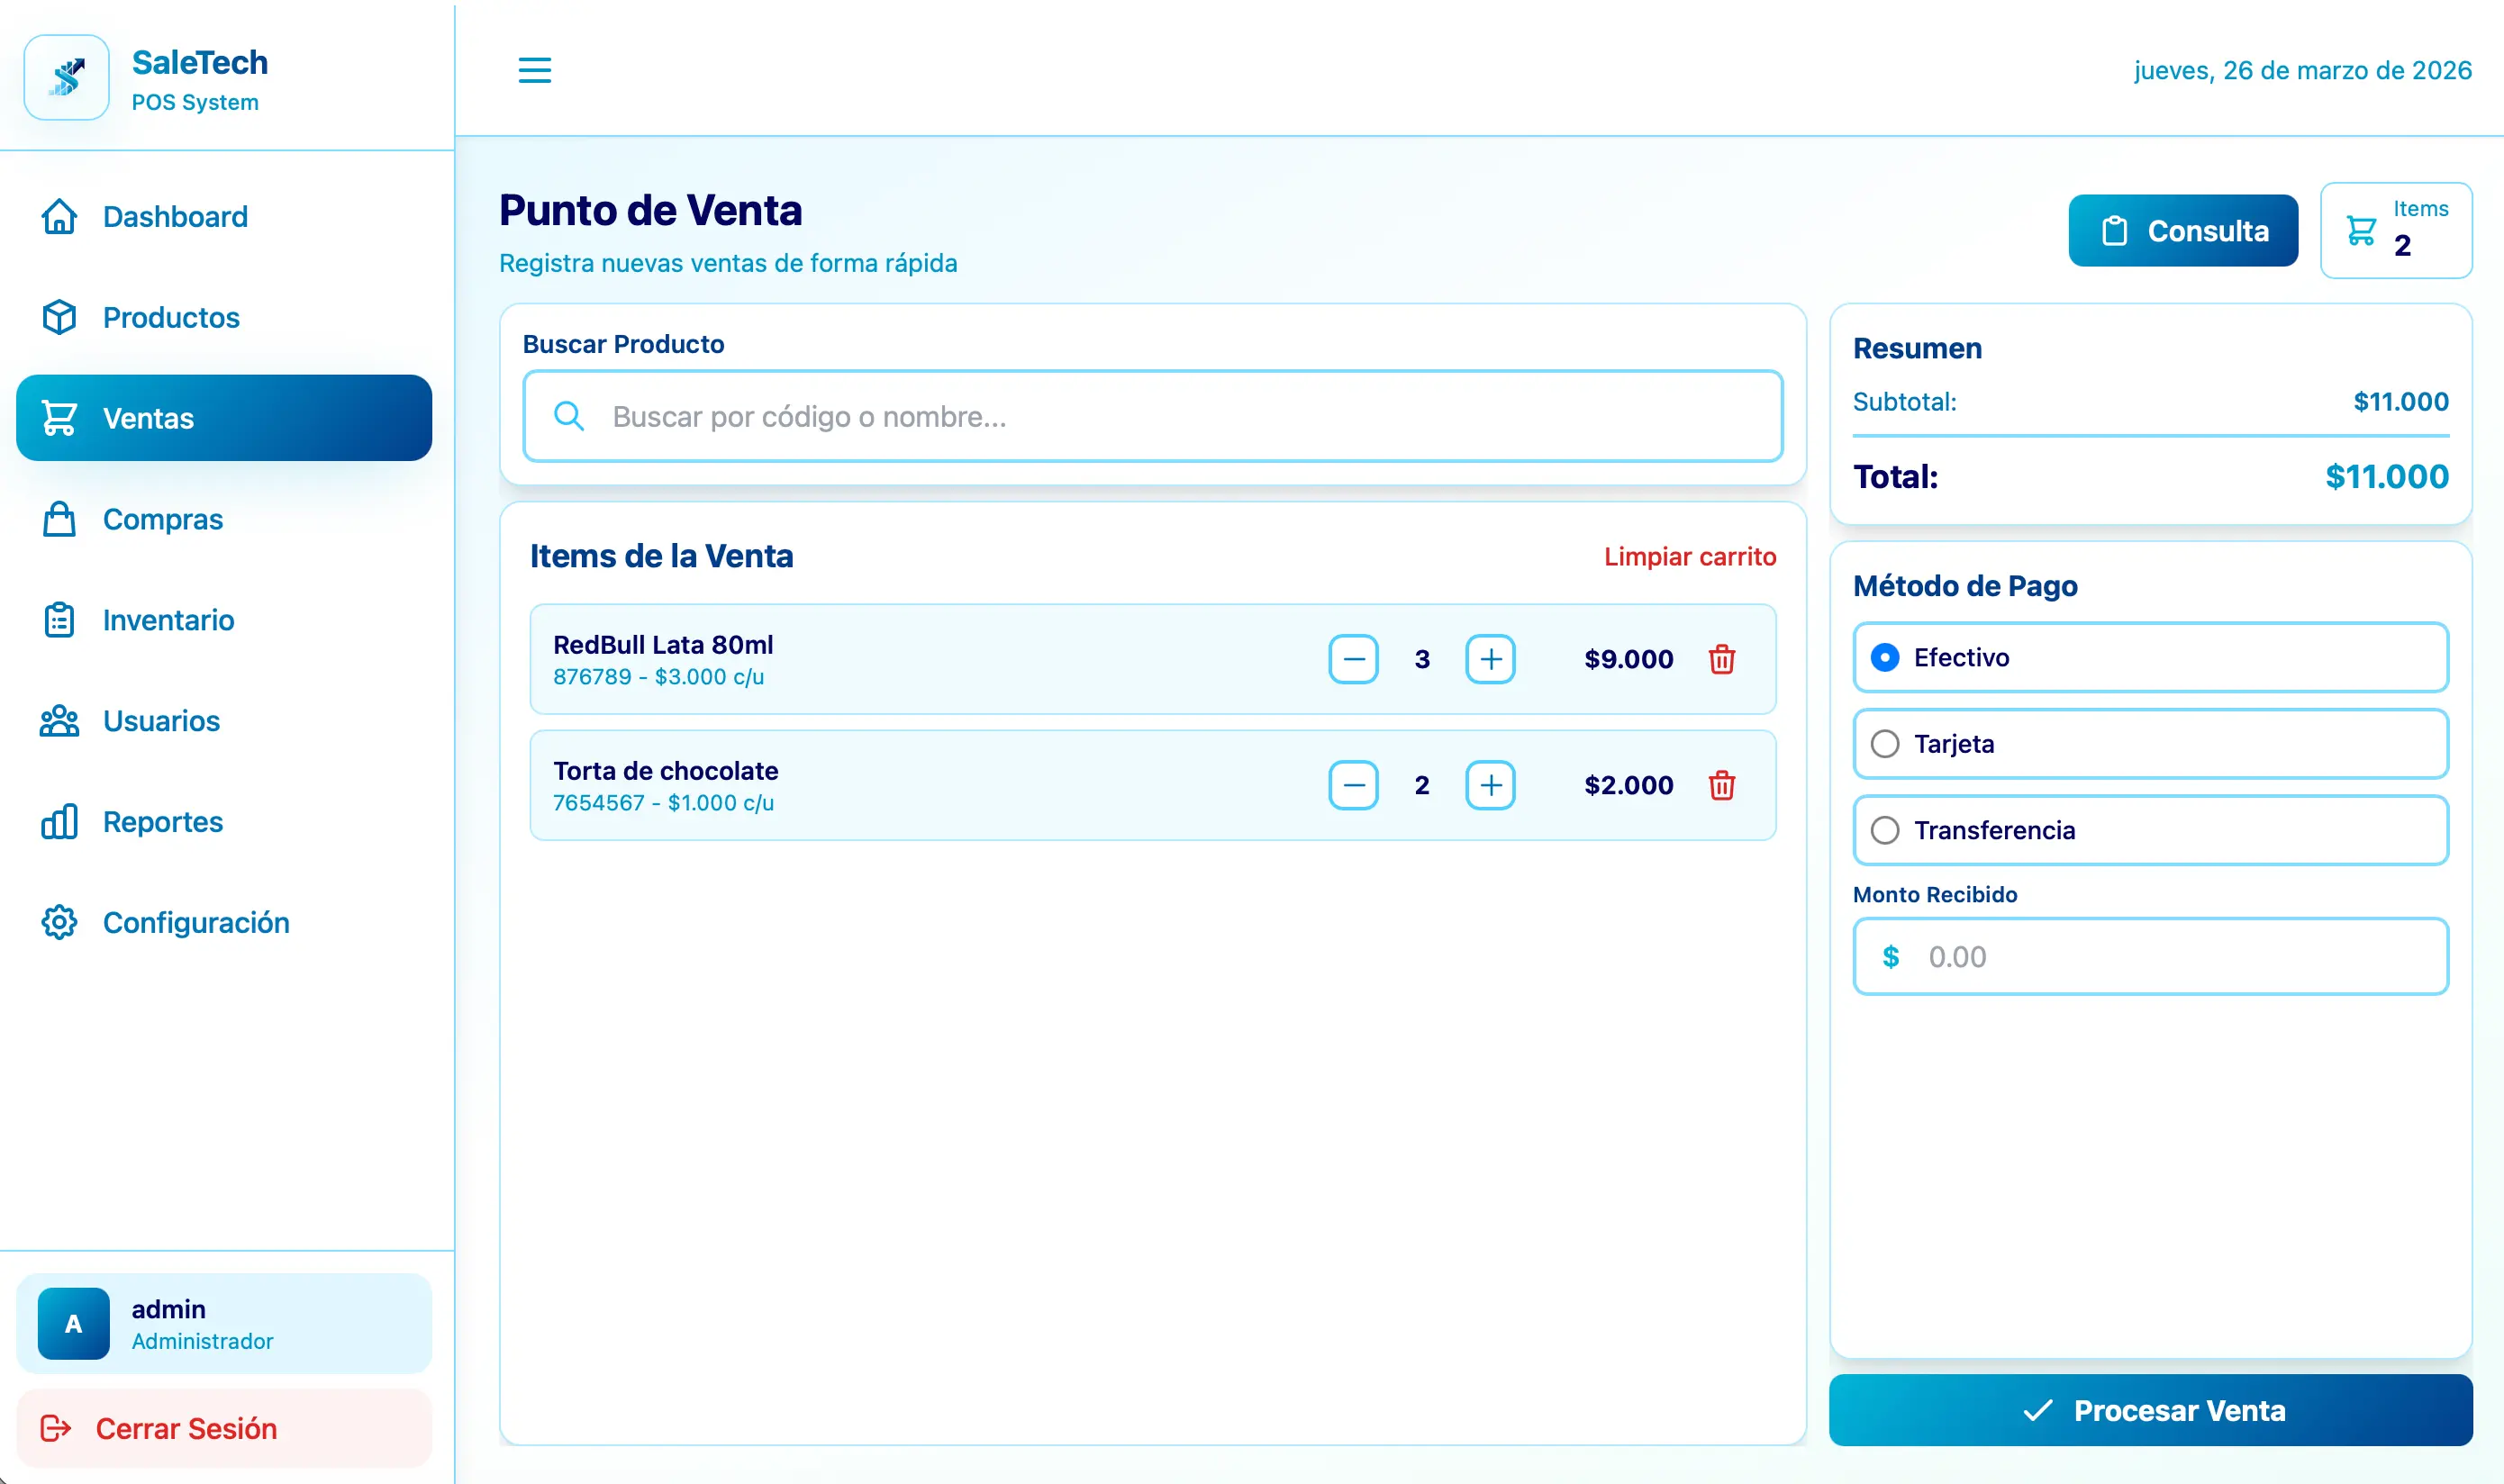
Task: Open the Dashboard menu item
Action: coord(175,217)
